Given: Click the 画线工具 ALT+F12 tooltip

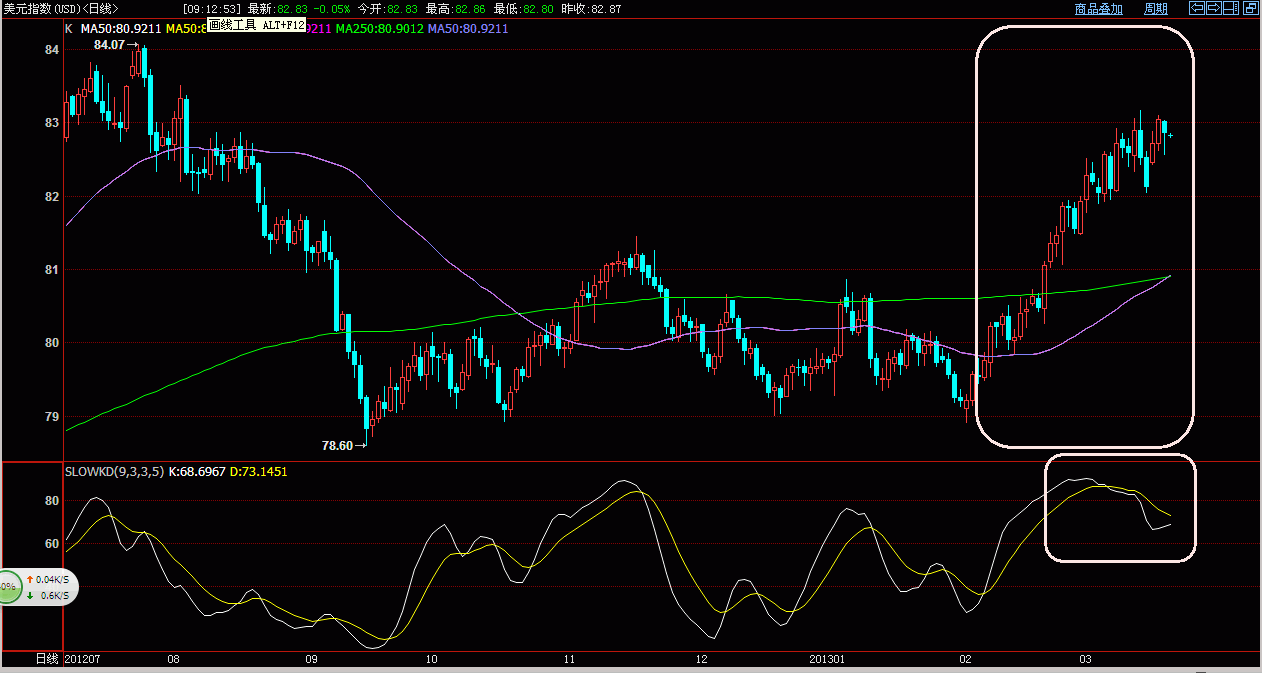Looking at the screenshot, I should click(x=256, y=24).
